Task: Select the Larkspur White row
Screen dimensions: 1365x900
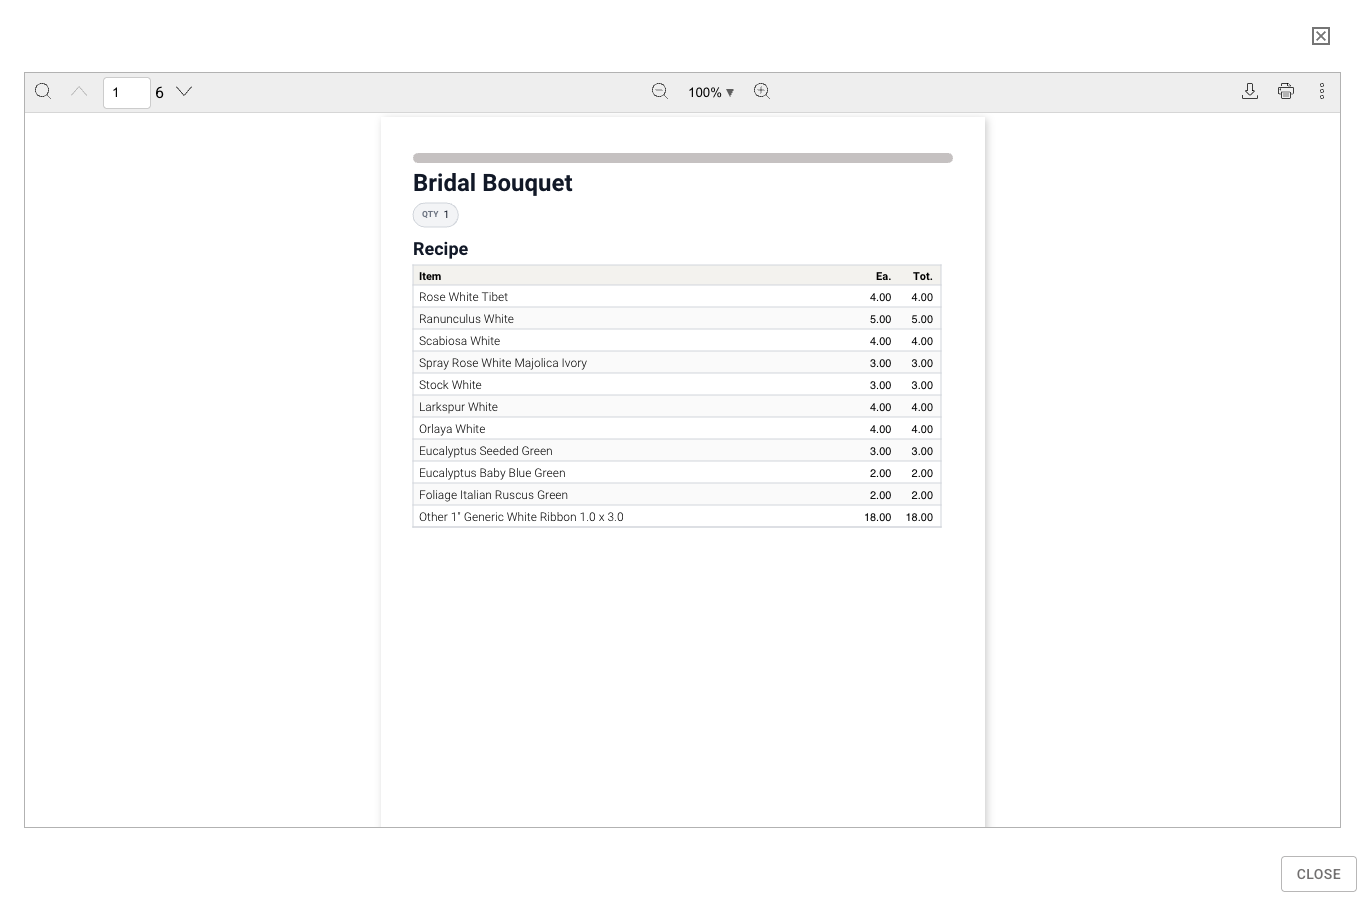Action: point(677,407)
